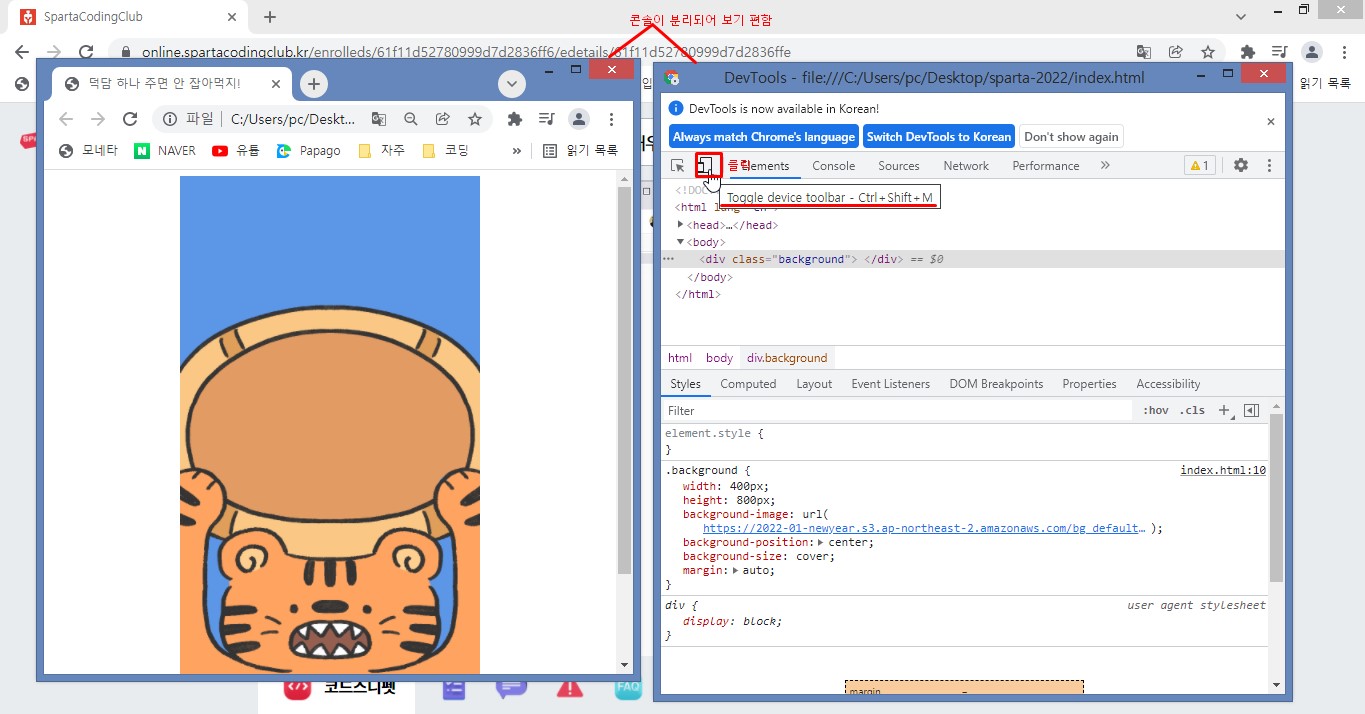Open Chrome three-dot menu in front window
This screenshot has height=714, width=1365.
click(x=611, y=119)
